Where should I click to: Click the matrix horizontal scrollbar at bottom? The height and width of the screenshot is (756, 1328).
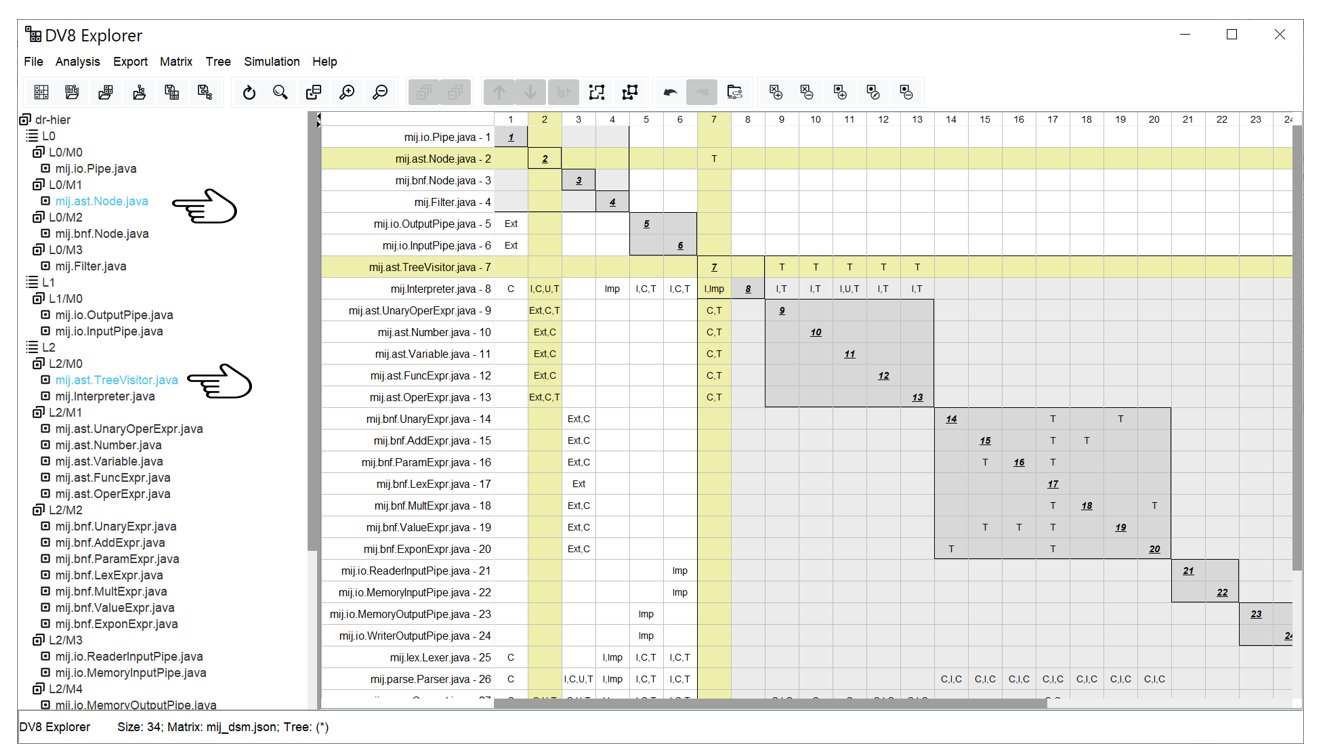click(x=770, y=703)
